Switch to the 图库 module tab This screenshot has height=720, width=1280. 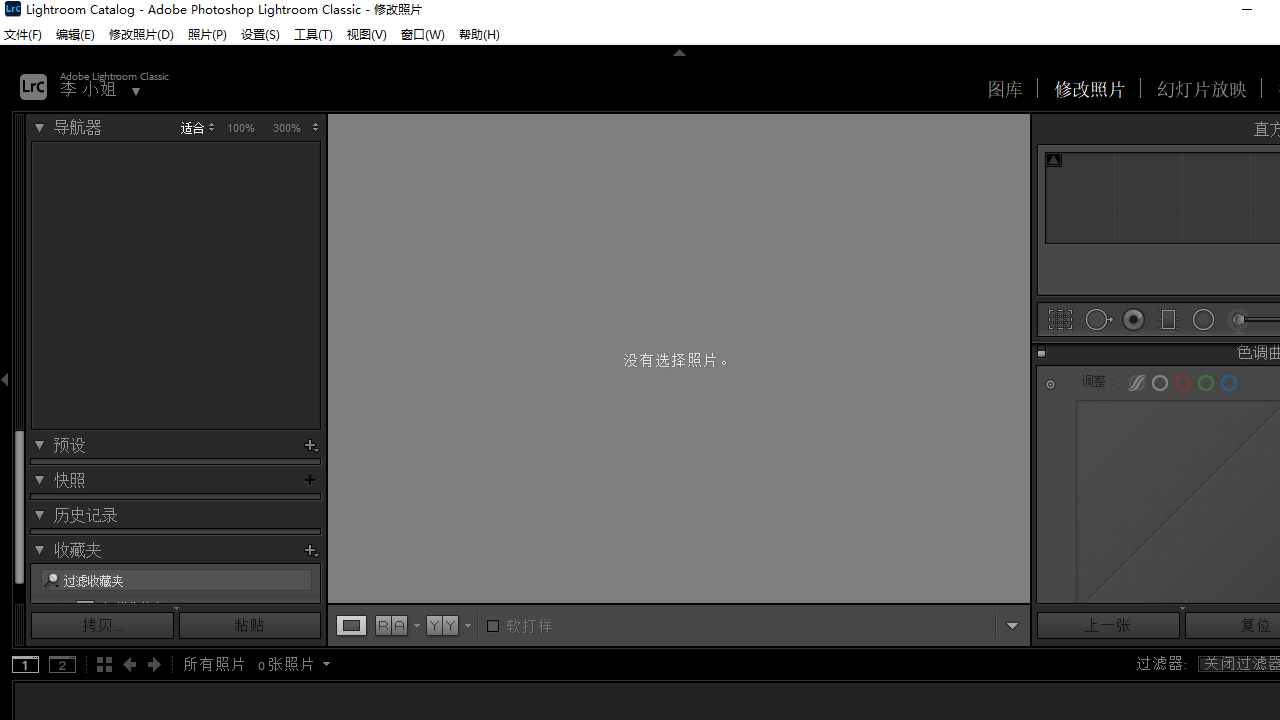pos(1004,88)
